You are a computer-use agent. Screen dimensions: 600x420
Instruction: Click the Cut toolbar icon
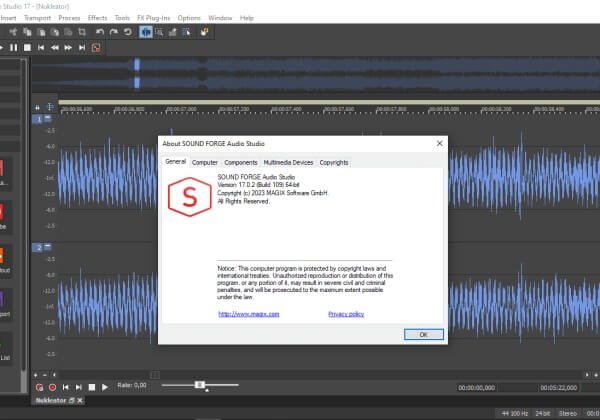[13, 32]
